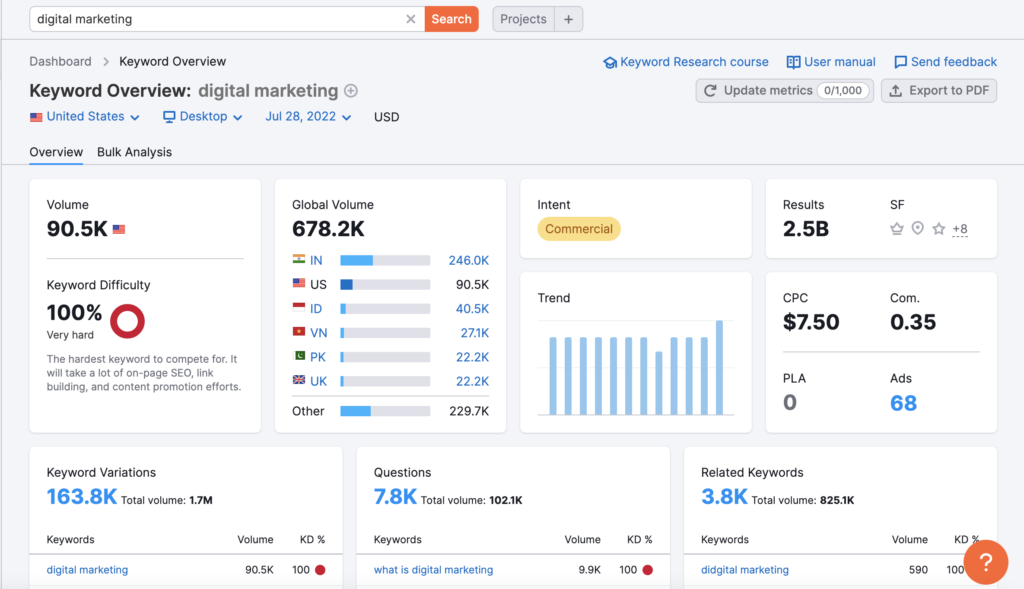Viewport: 1024px width, 589px height.
Task: Click the monitor icon beside Desktop
Action: pos(169,117)
